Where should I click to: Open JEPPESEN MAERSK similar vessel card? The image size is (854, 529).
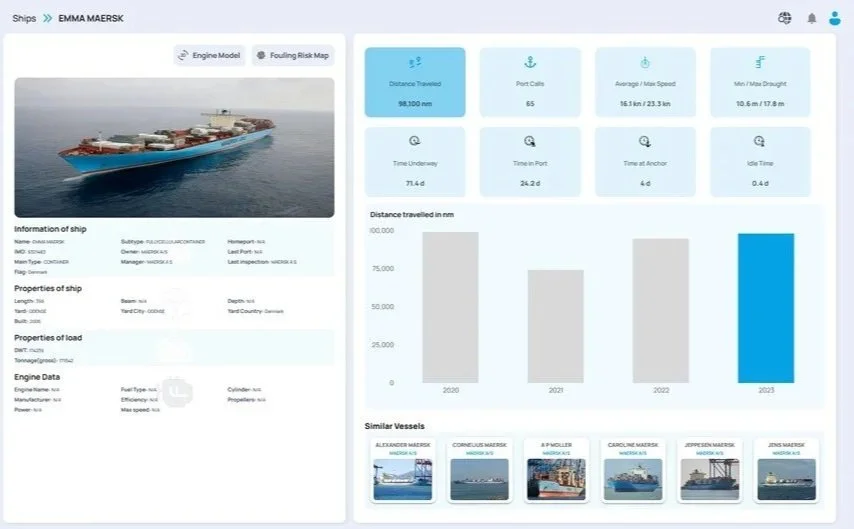point(710,470)
